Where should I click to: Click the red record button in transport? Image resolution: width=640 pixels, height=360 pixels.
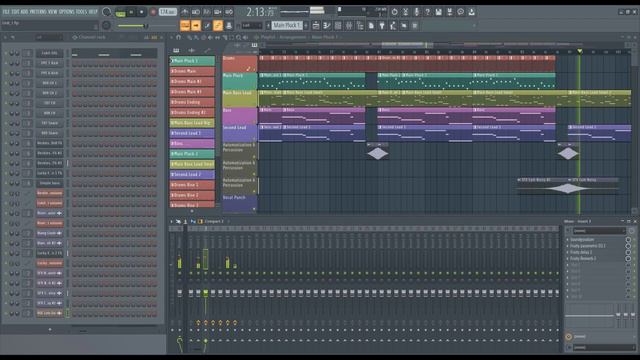click(153, 12)
